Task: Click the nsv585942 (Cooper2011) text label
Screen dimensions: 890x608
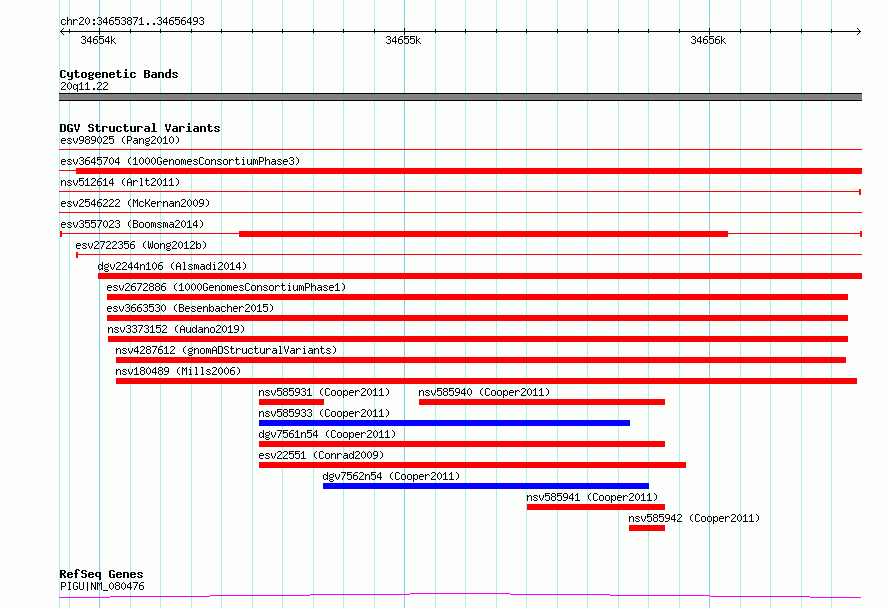Action: [x=694, y=518]
